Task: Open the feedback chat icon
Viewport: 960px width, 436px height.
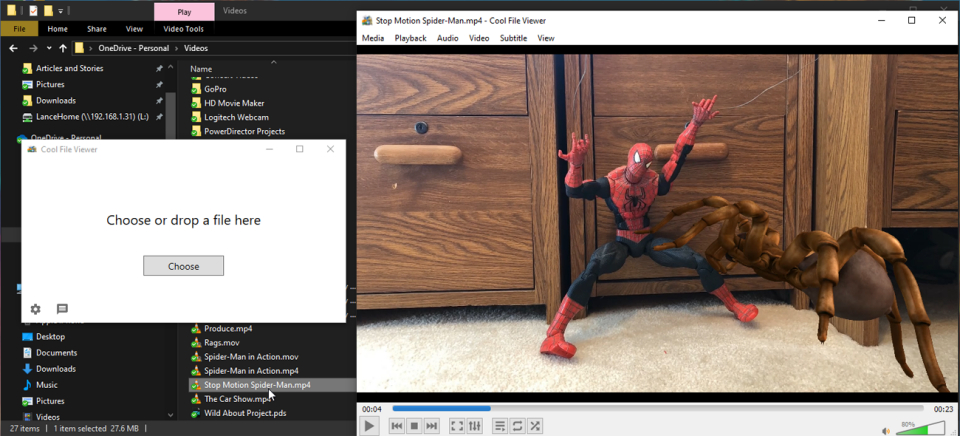Action: tap(62, 309)
